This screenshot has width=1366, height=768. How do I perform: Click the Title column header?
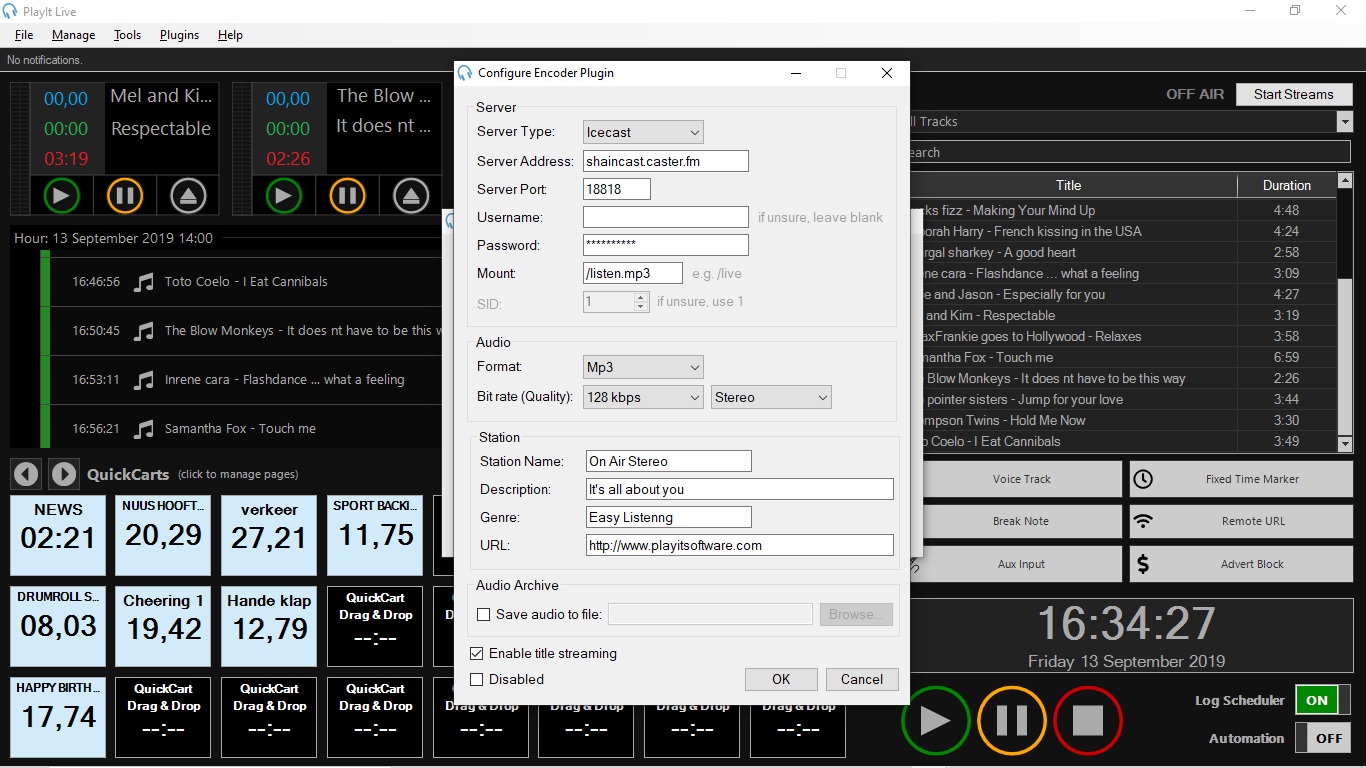(x=1069, y=186)
